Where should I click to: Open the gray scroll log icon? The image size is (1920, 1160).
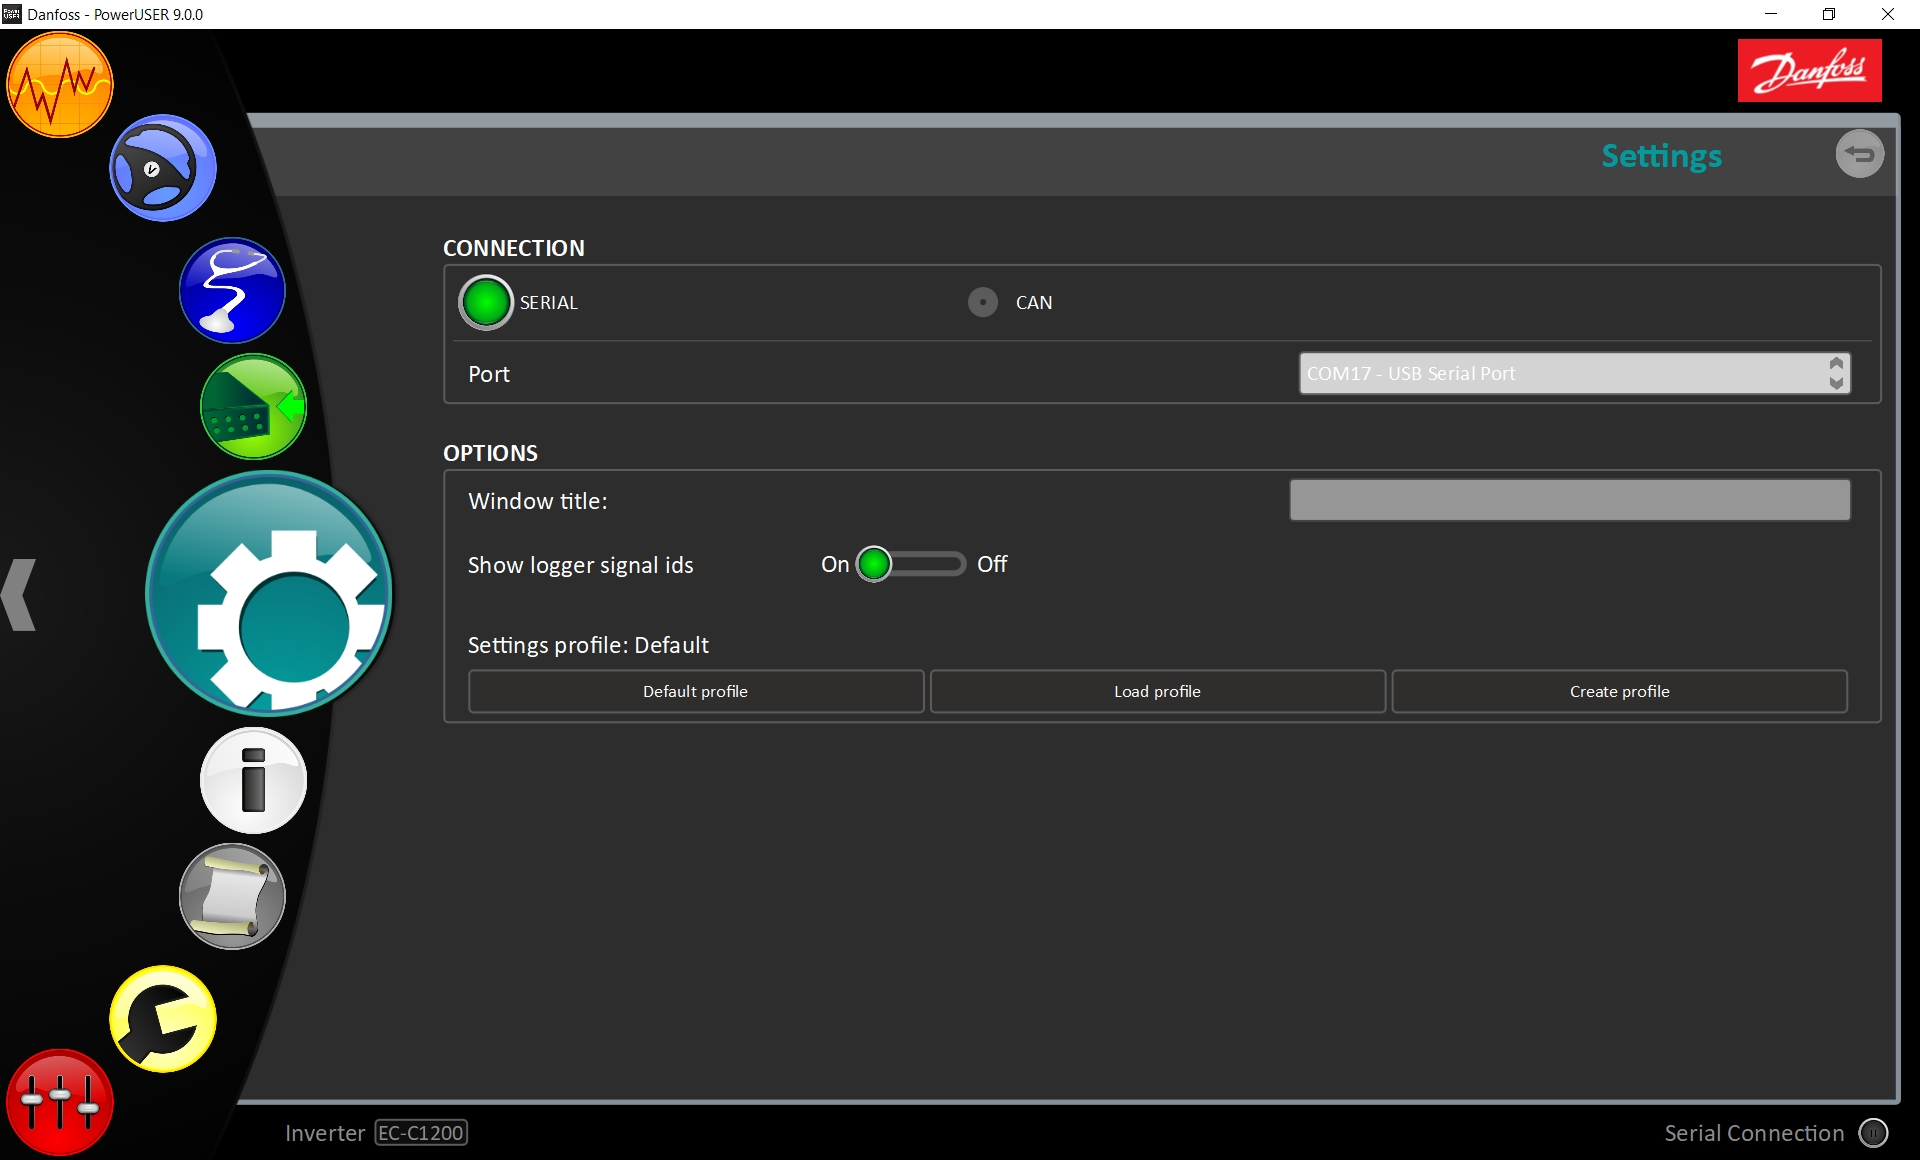click(x=232, y=897)
